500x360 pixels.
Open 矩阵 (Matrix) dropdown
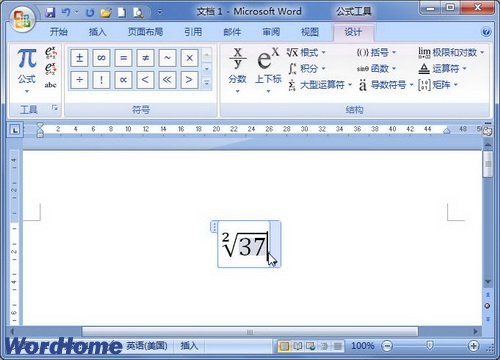click(437, 85)
